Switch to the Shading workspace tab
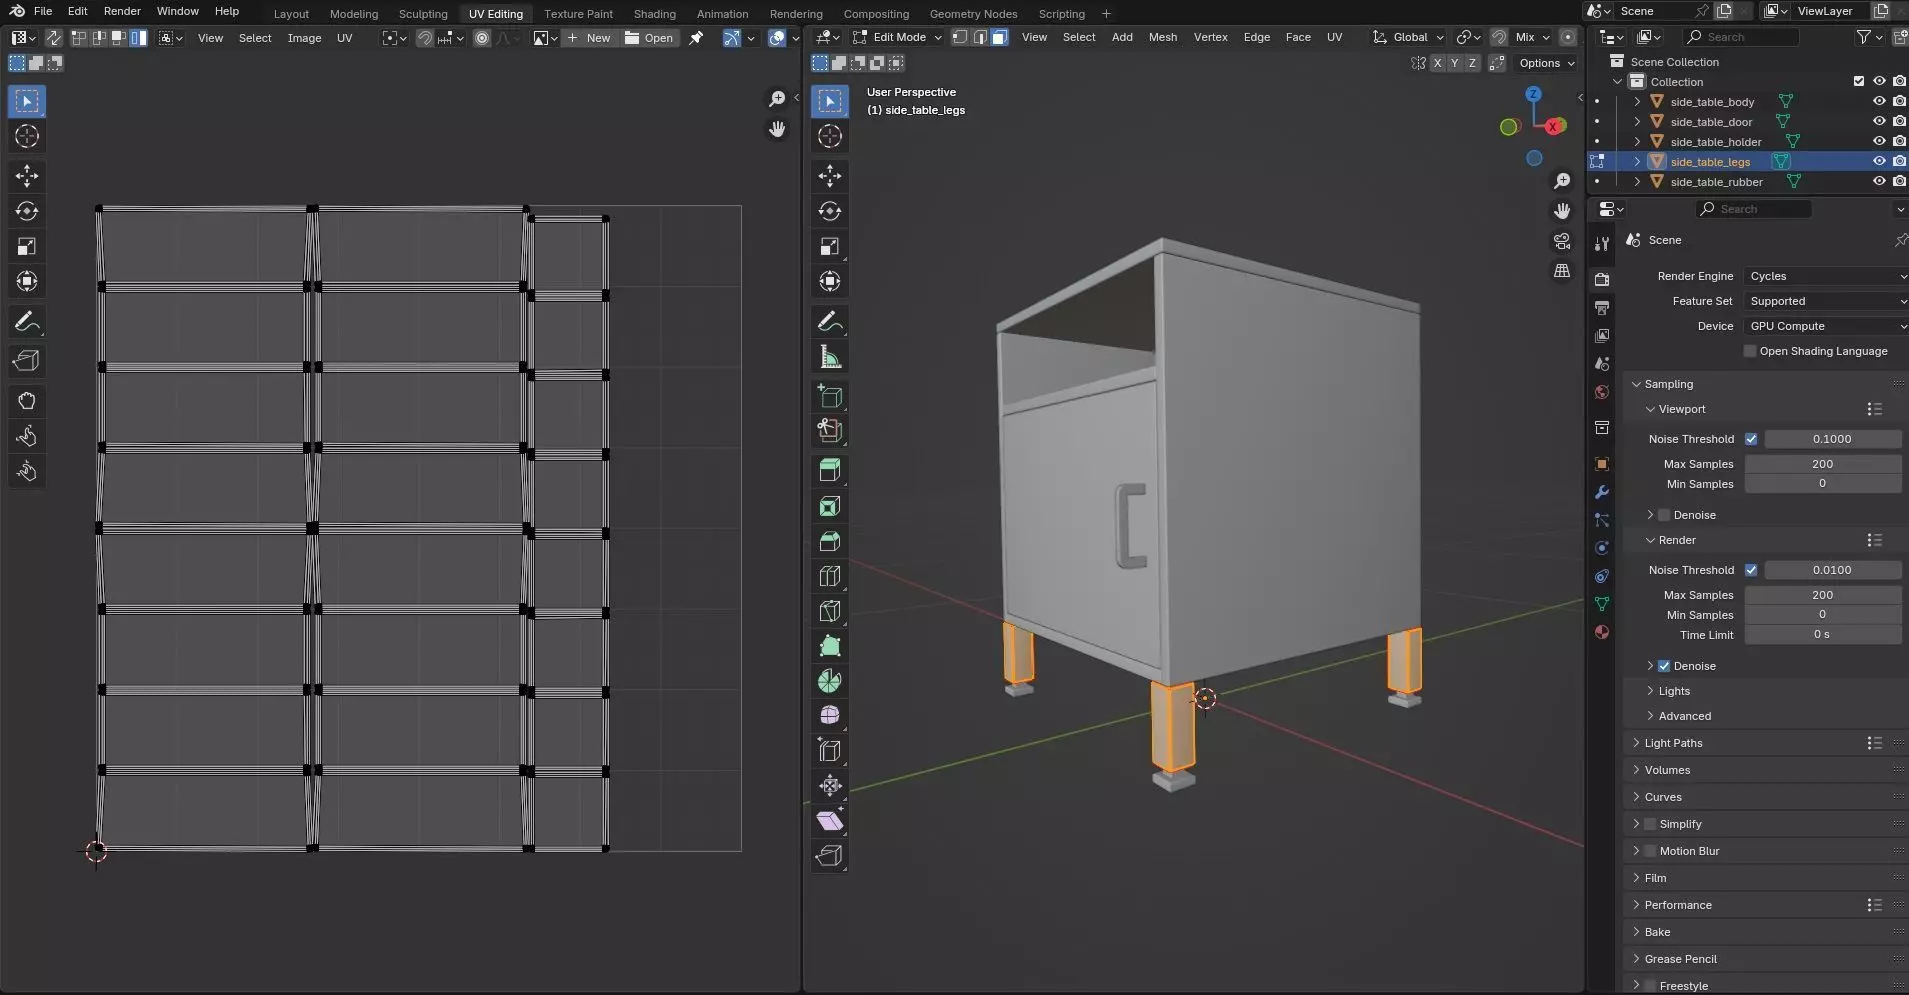The width and height of the screenshot is (1909, 995). click(x=655, y=14)
